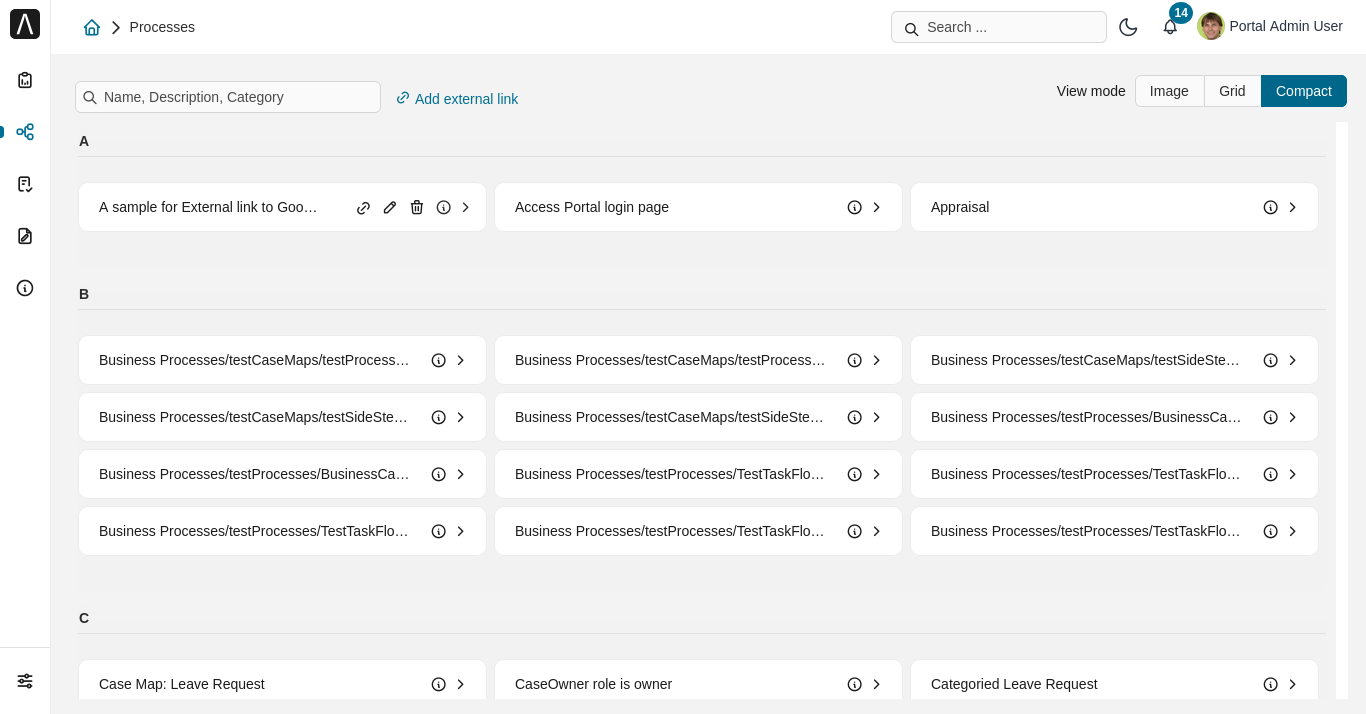Open the settings sliders icon at the sidebar bottom

[25, 681]
